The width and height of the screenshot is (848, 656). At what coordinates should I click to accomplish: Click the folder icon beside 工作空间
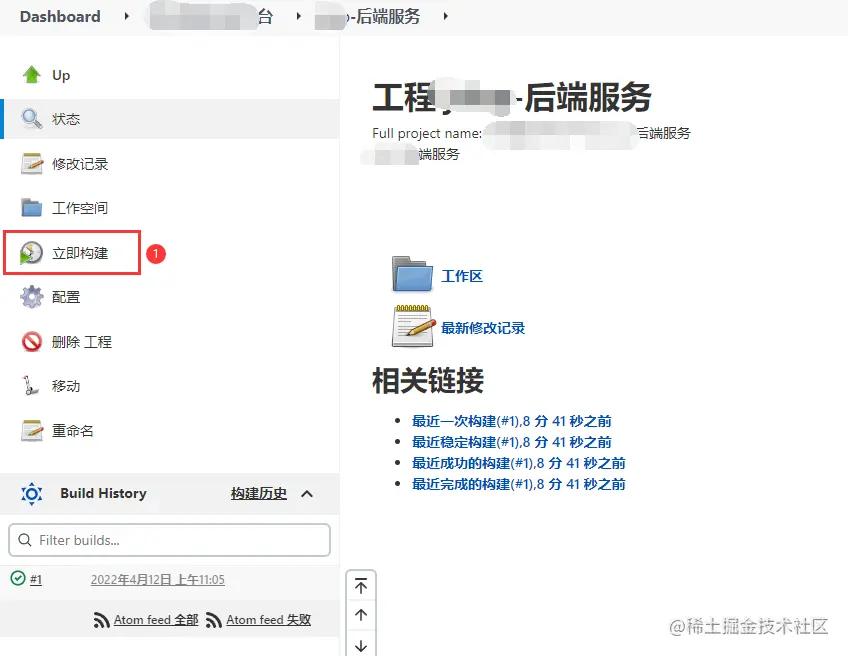coord(31,208)
